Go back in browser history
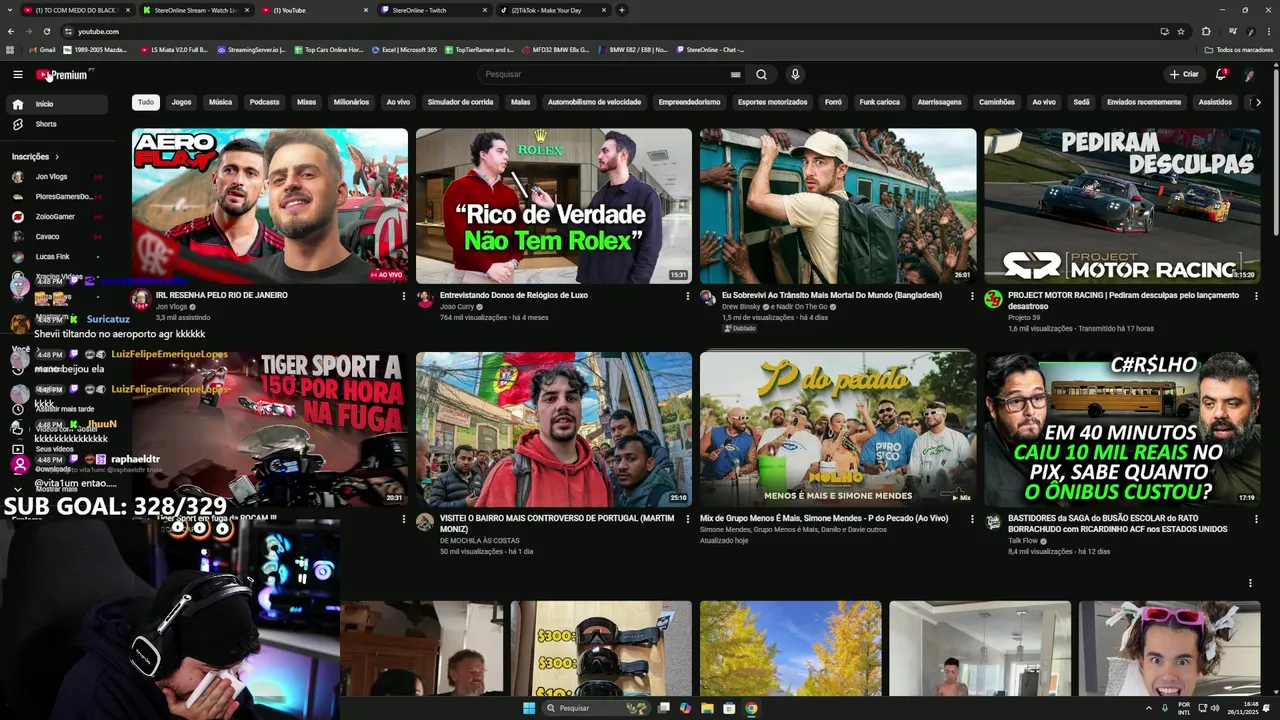 tap(11, 31)
